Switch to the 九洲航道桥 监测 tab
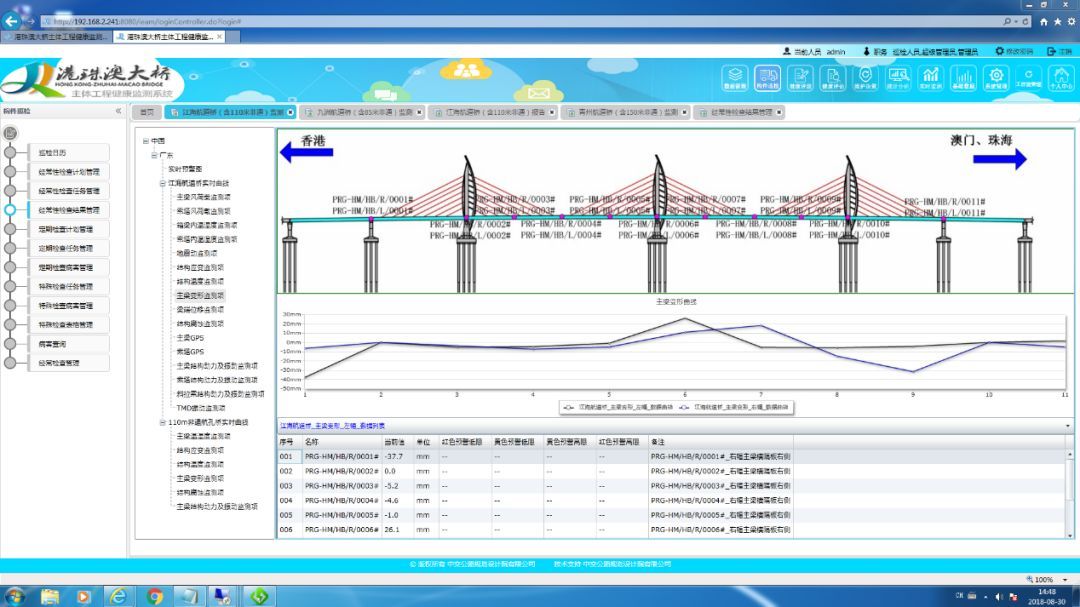This screenshot has height=607, width=1080. pos(360,112)
